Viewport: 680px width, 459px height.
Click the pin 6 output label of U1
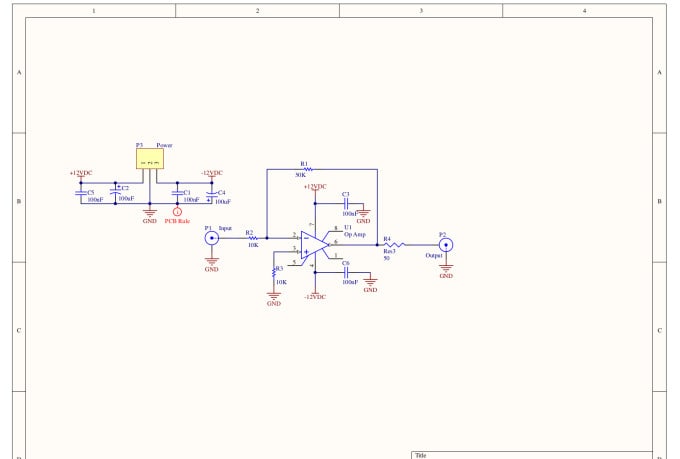(336, 242)
